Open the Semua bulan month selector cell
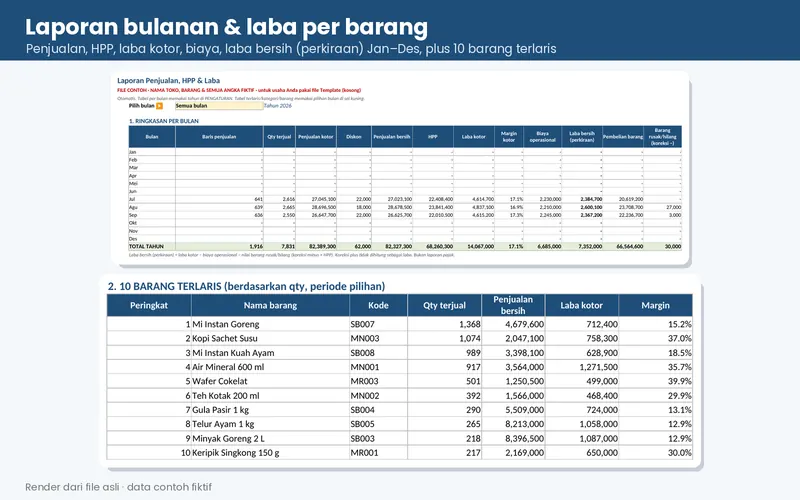This screenshot has height=500, width=800. (219, 106)
